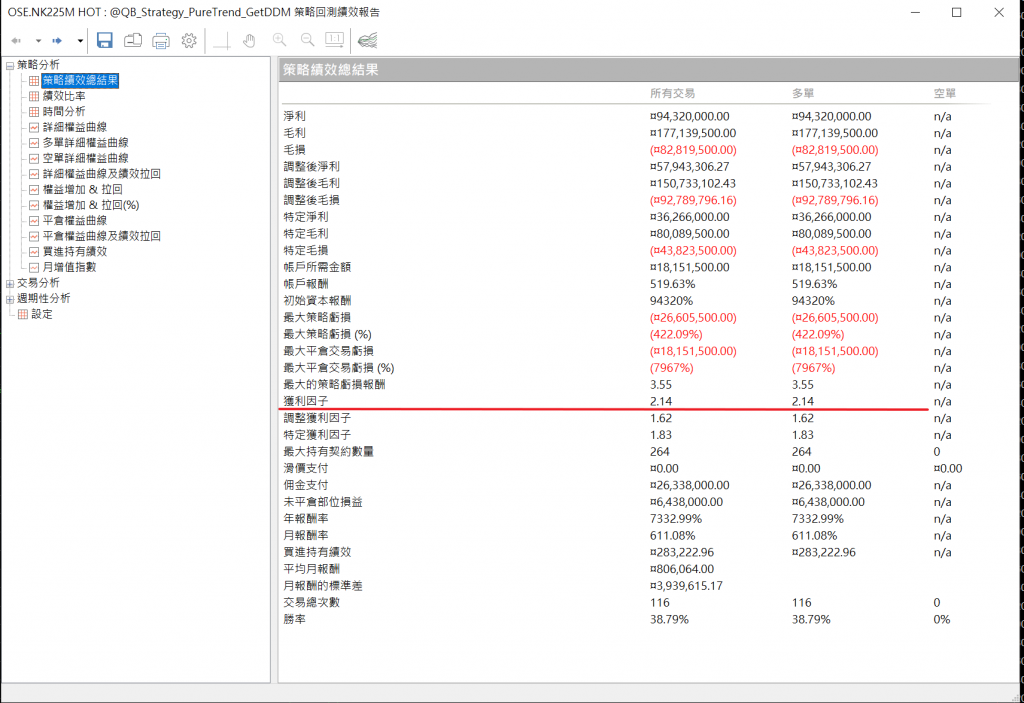Click the 3D equity chart toolbar icon
The height and width of the screenshot is (703, 1024).
point(367,41)
